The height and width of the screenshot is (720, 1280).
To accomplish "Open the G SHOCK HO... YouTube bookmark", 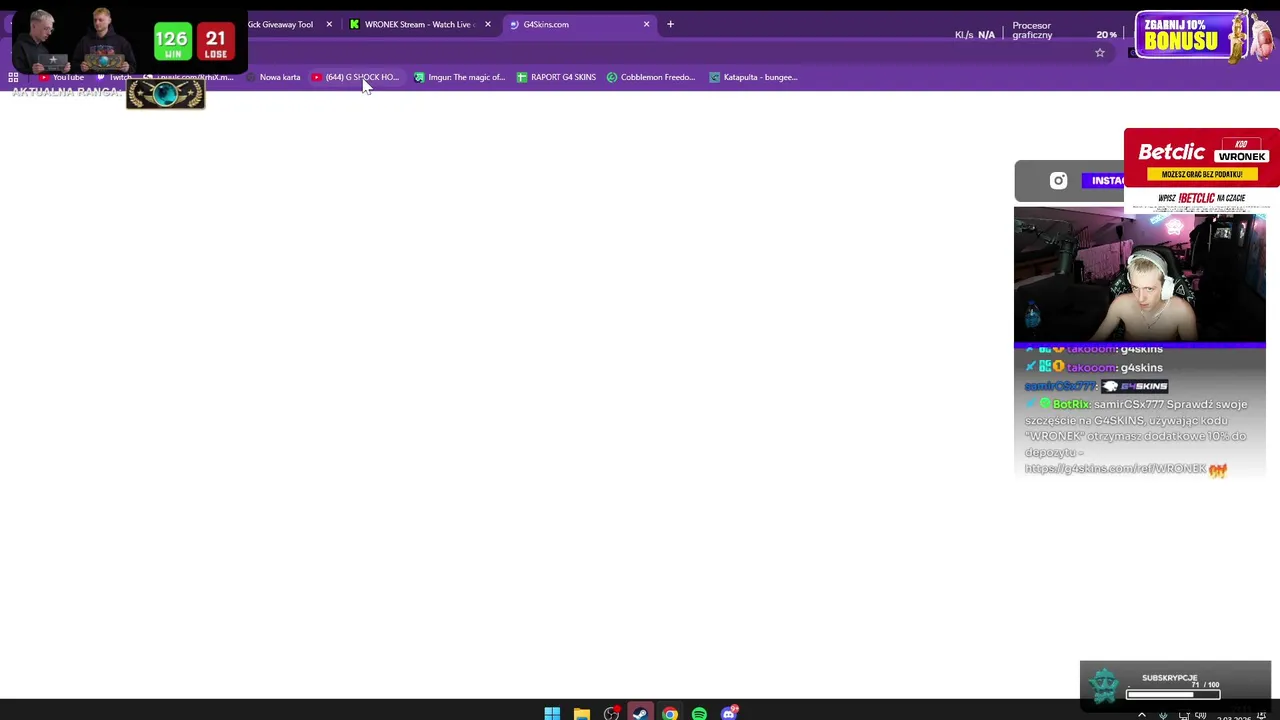I will (x=355, y=77).
